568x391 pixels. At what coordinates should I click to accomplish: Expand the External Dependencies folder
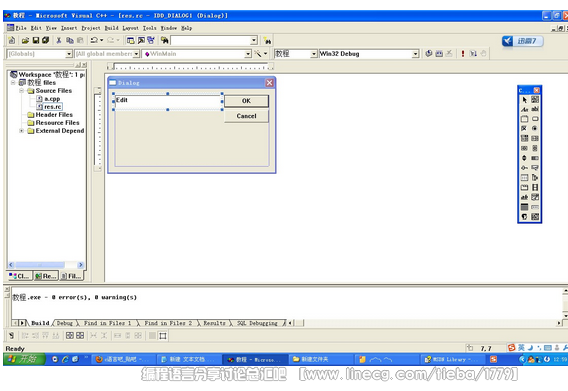click(21, 130)
